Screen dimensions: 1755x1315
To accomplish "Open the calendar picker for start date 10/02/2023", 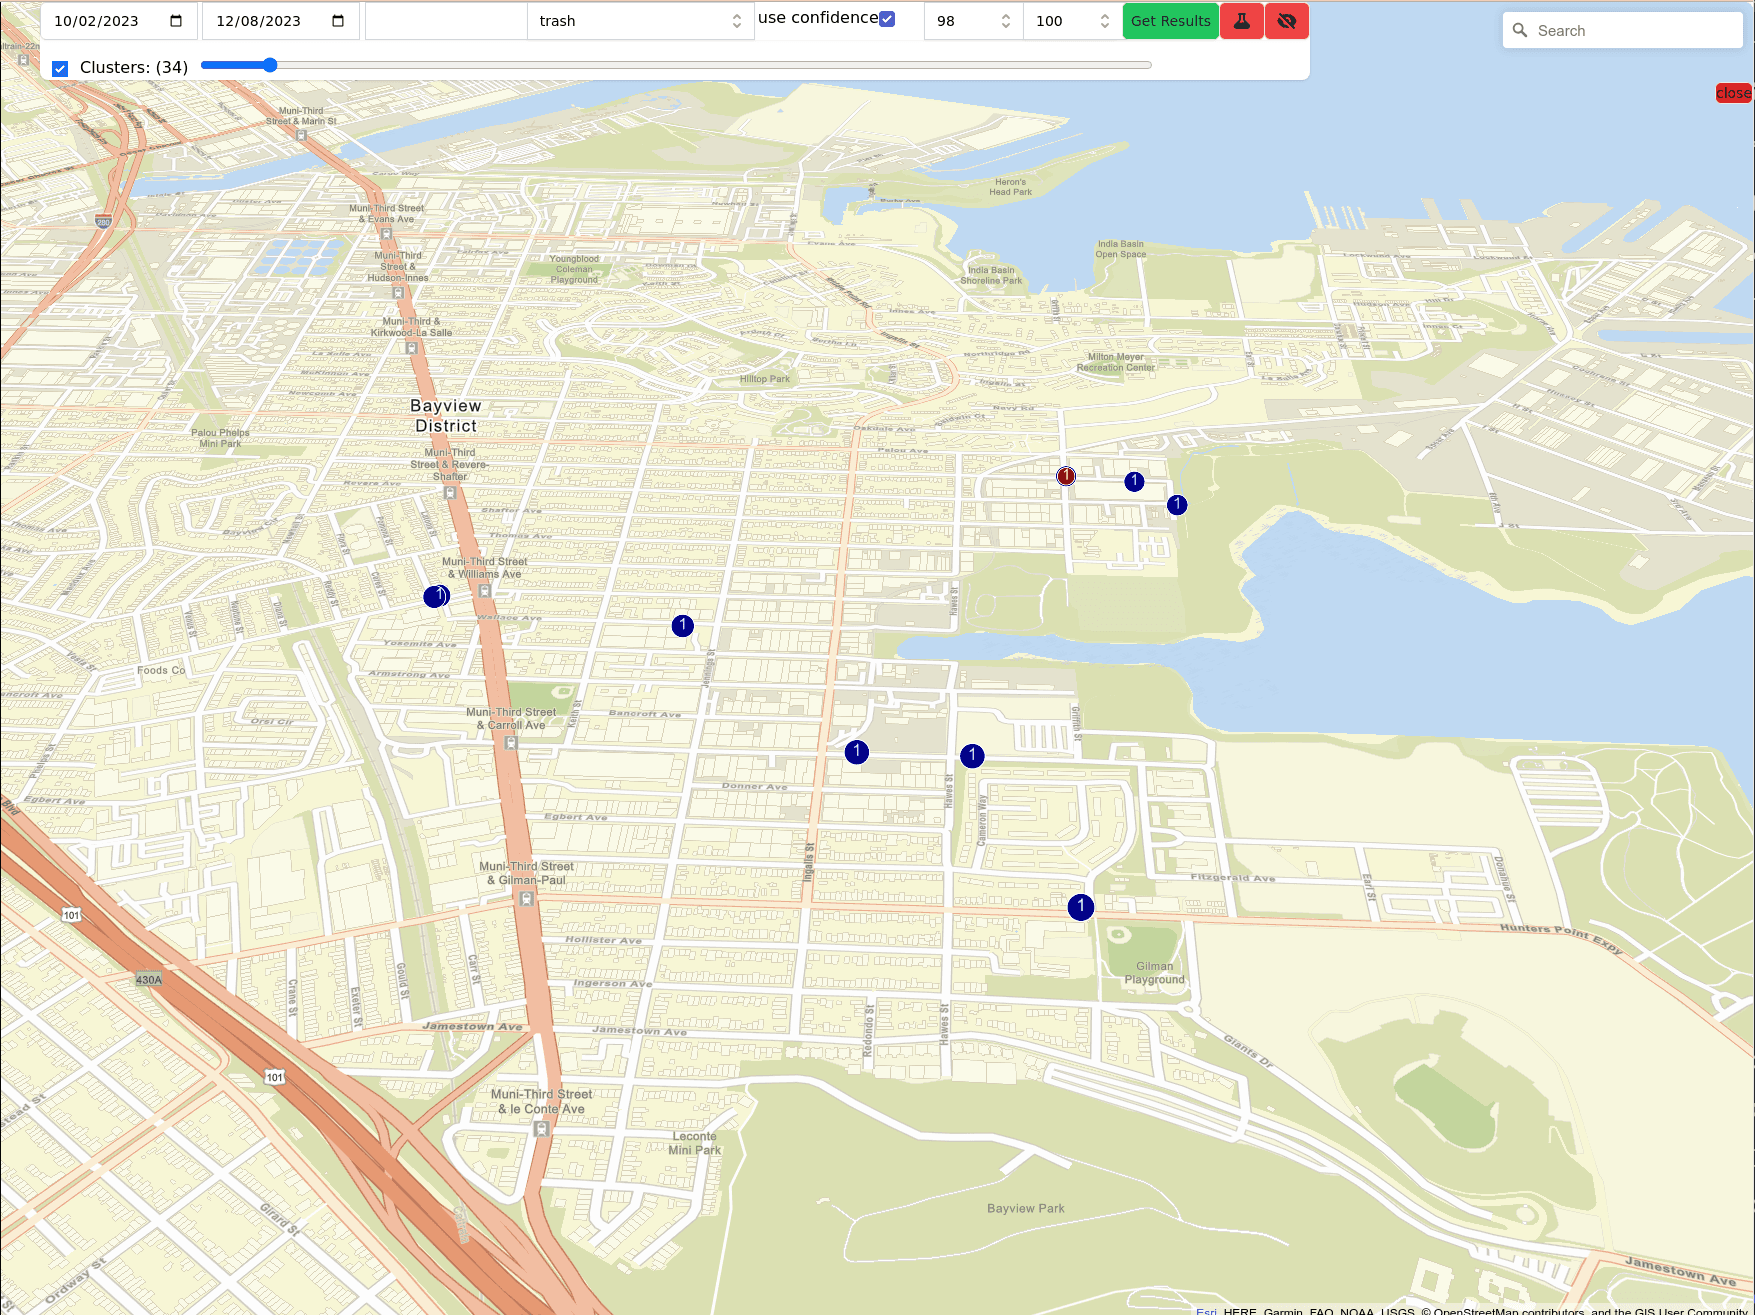I will [x=176, y=20].
